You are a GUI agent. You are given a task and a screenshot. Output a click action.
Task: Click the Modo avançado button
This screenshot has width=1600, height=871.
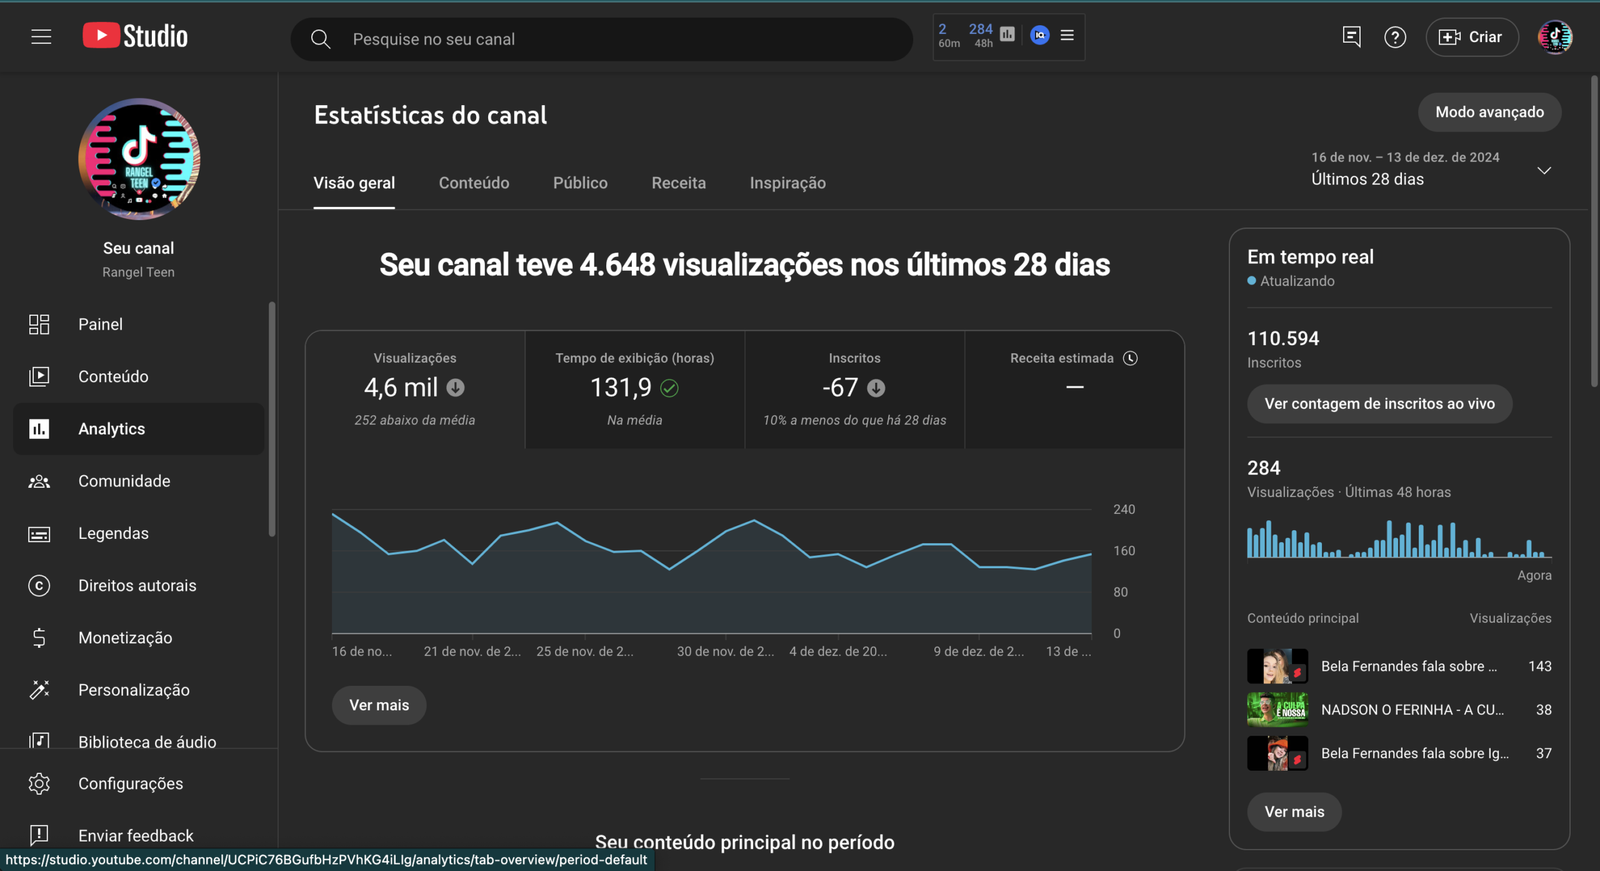[x=1489, y=112]
